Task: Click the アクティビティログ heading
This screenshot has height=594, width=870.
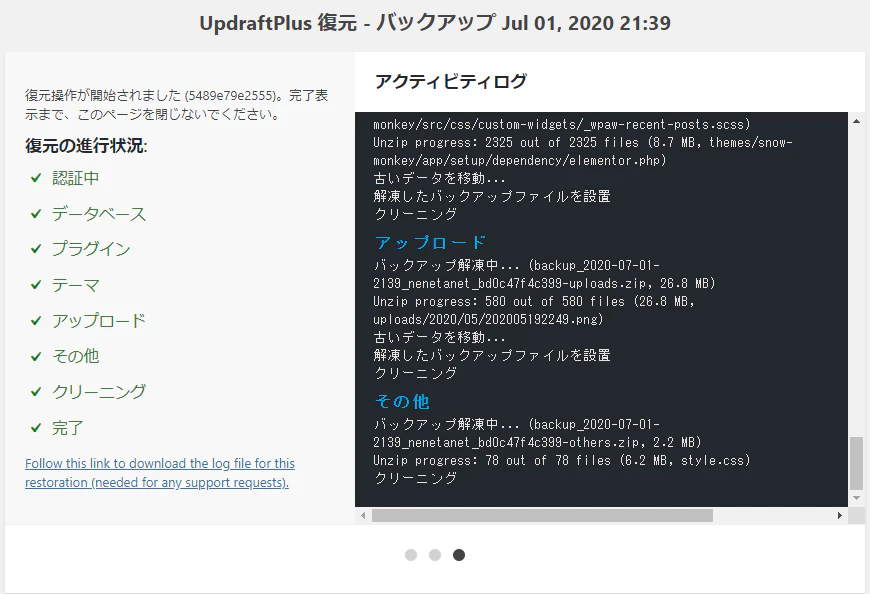Action: click(451, 82)
